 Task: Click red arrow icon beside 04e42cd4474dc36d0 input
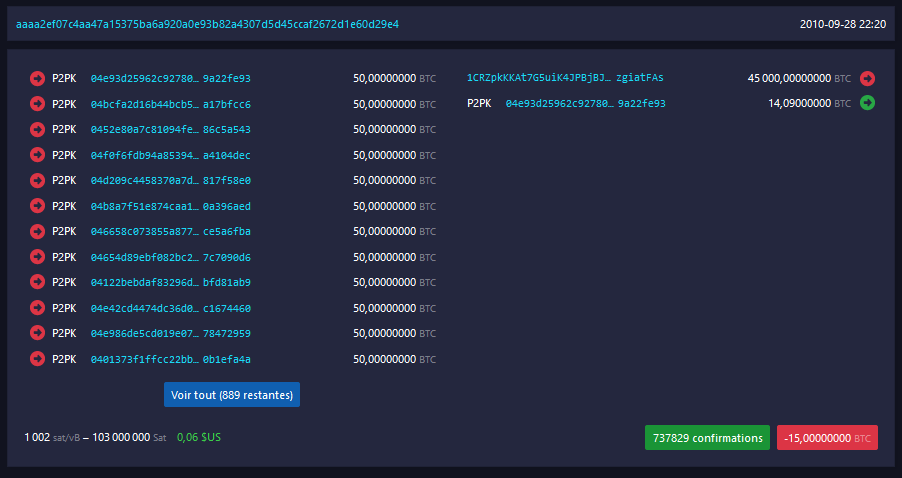37,308
